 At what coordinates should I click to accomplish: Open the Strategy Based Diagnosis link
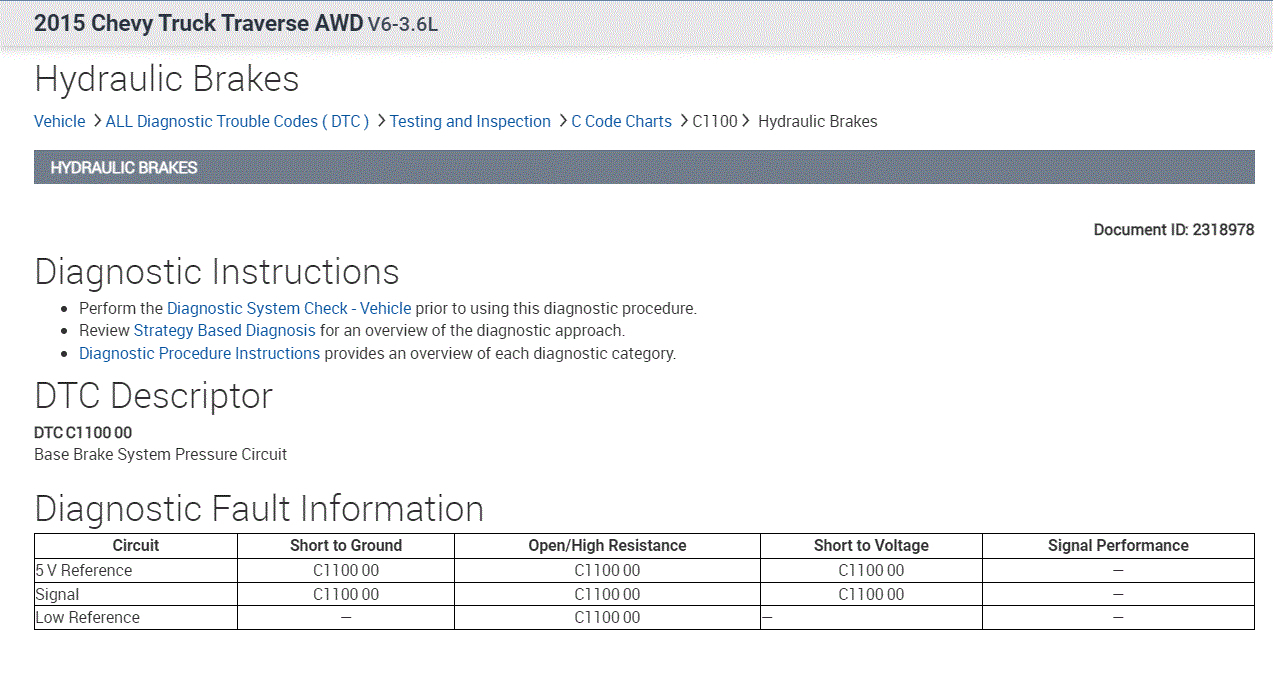[x=224, y=330]
